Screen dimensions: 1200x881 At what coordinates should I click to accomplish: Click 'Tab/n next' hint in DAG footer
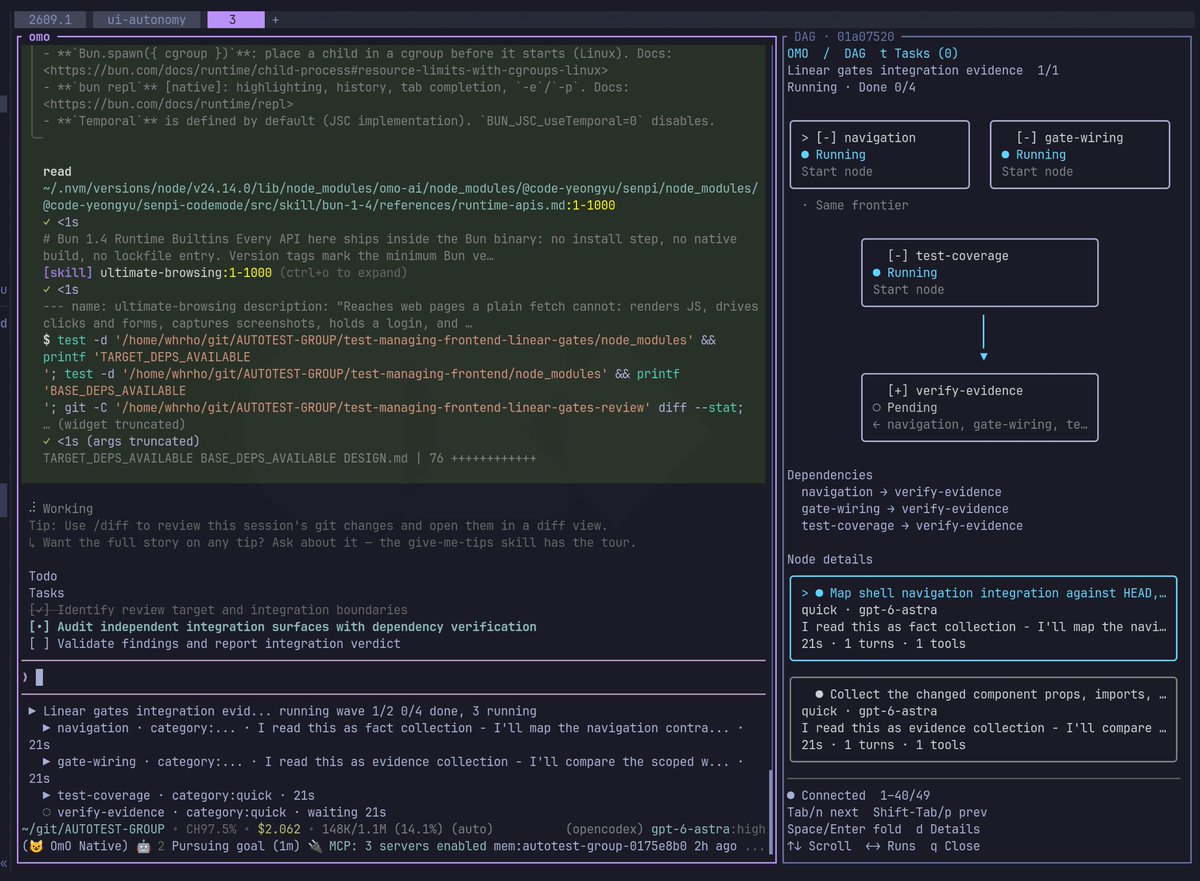click(823, 813)
